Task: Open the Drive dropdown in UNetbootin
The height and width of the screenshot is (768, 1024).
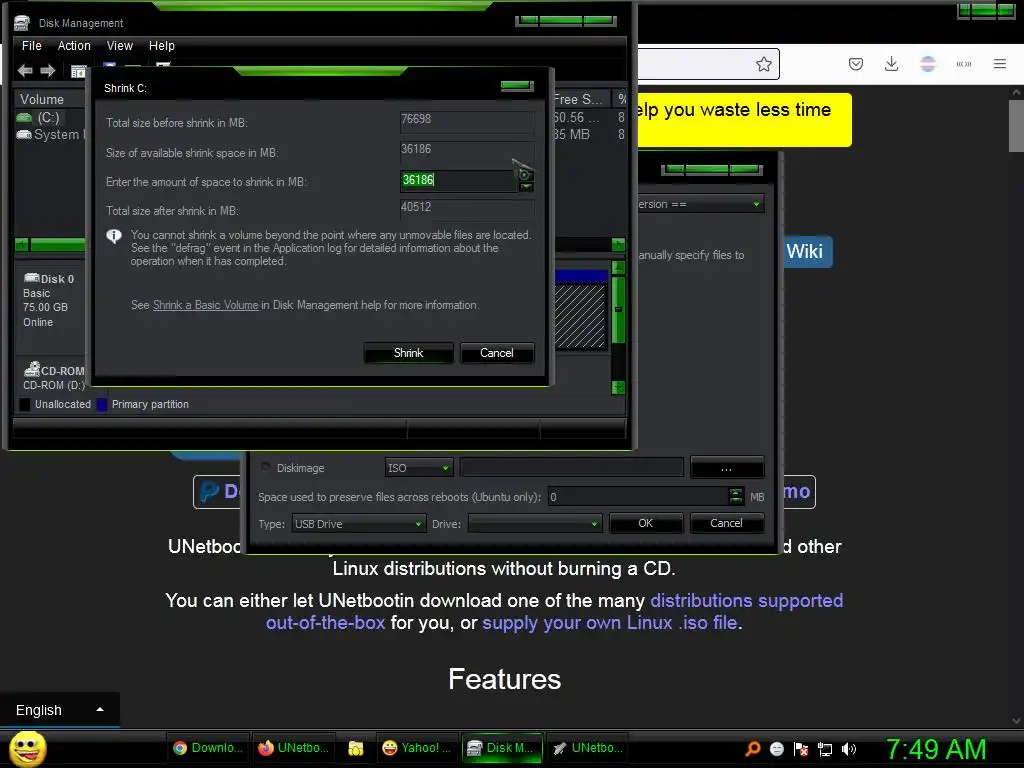Action: [535, 524]
